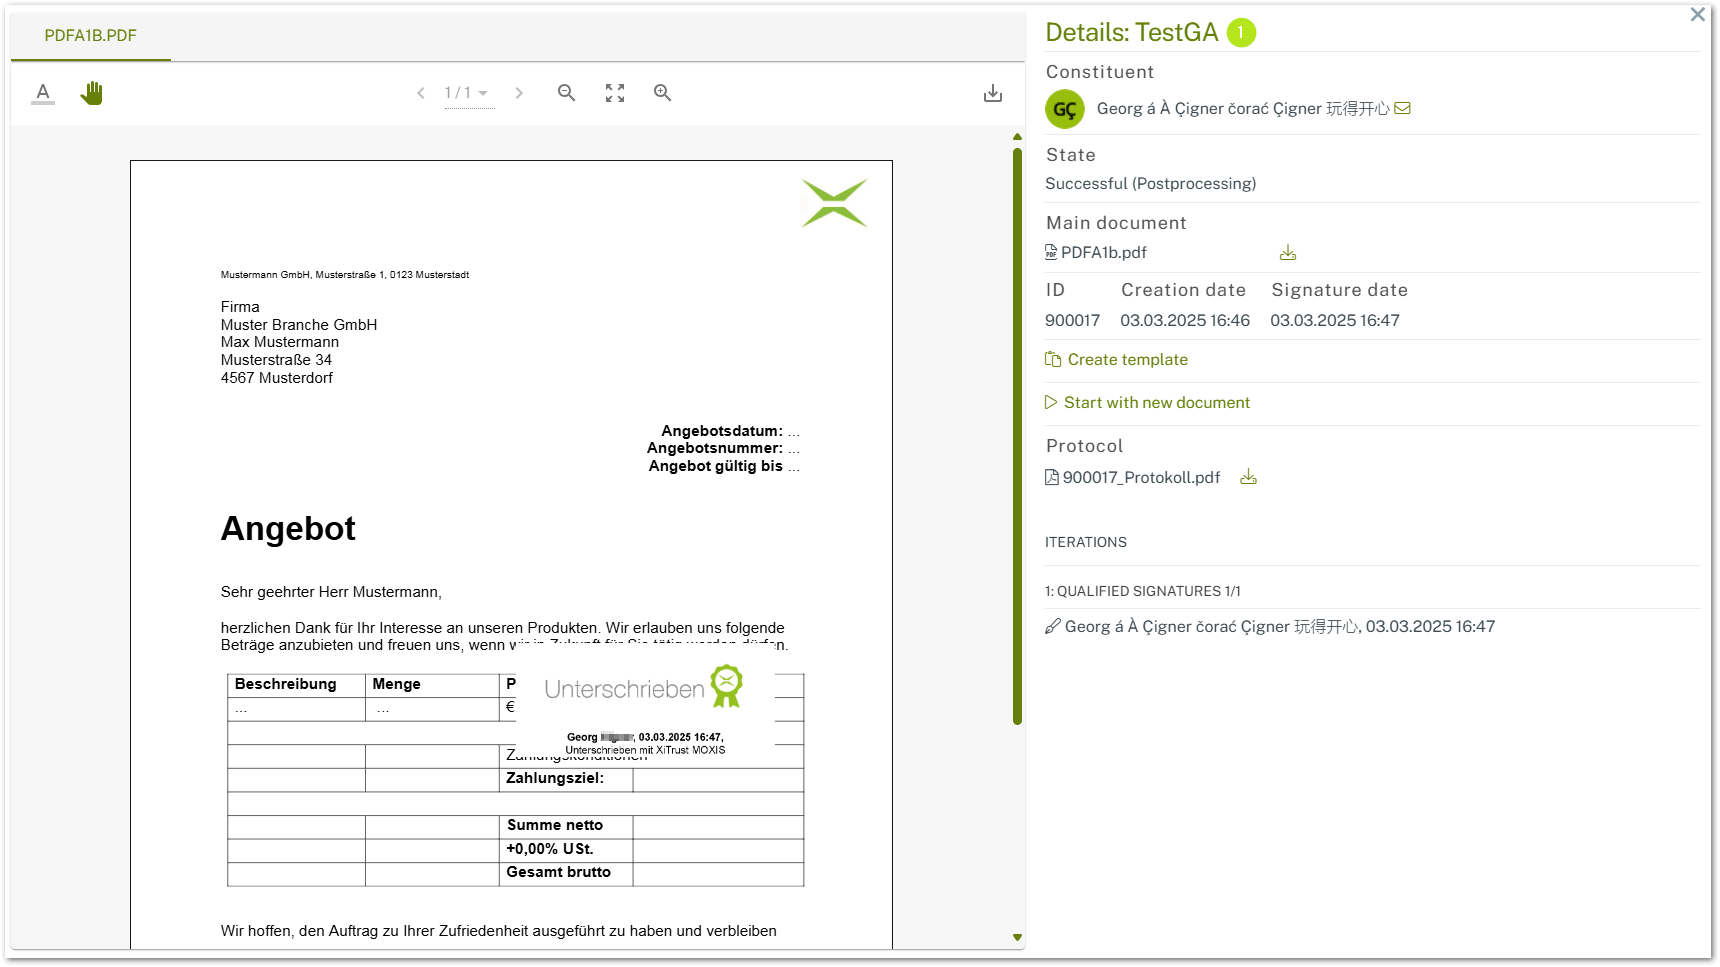Open the page number dropdown
Viewport: 1720px width, 967px height.
click(x=469, y=93)
